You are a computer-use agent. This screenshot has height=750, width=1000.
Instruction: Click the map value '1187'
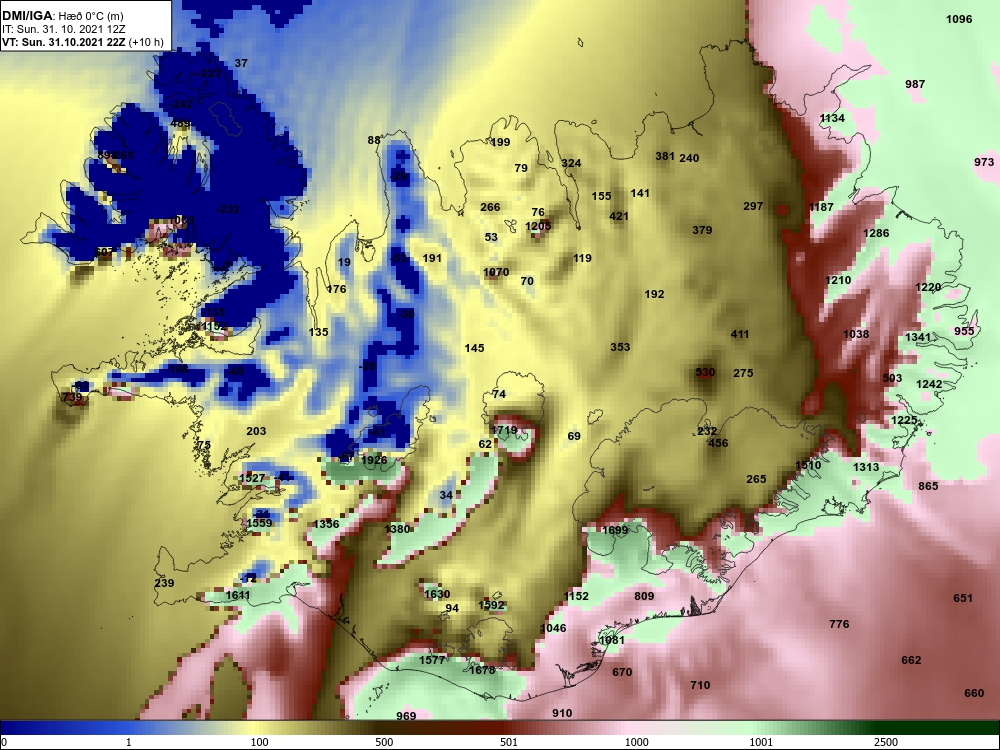821,207
